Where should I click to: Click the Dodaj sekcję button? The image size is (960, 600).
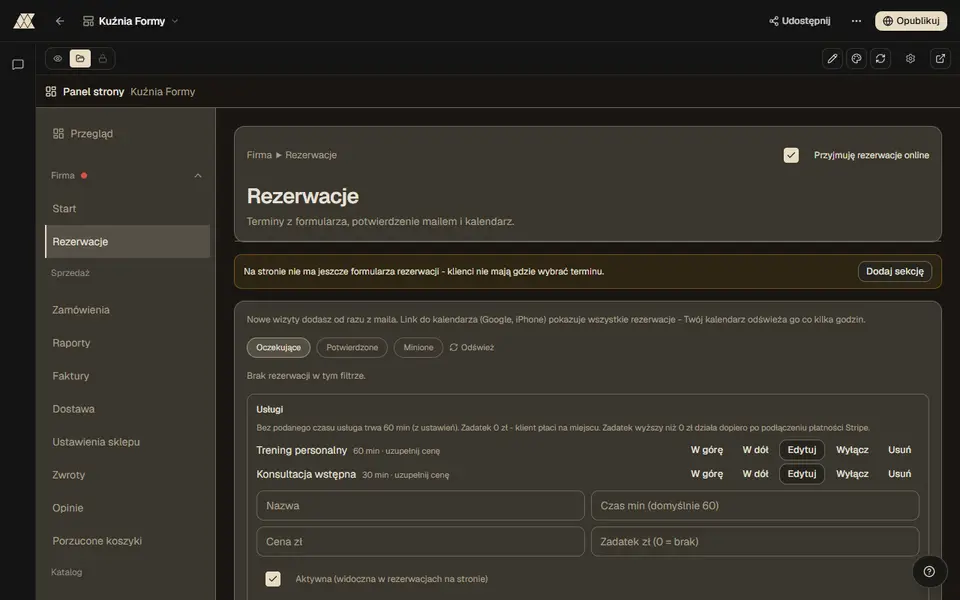[894, 271]
